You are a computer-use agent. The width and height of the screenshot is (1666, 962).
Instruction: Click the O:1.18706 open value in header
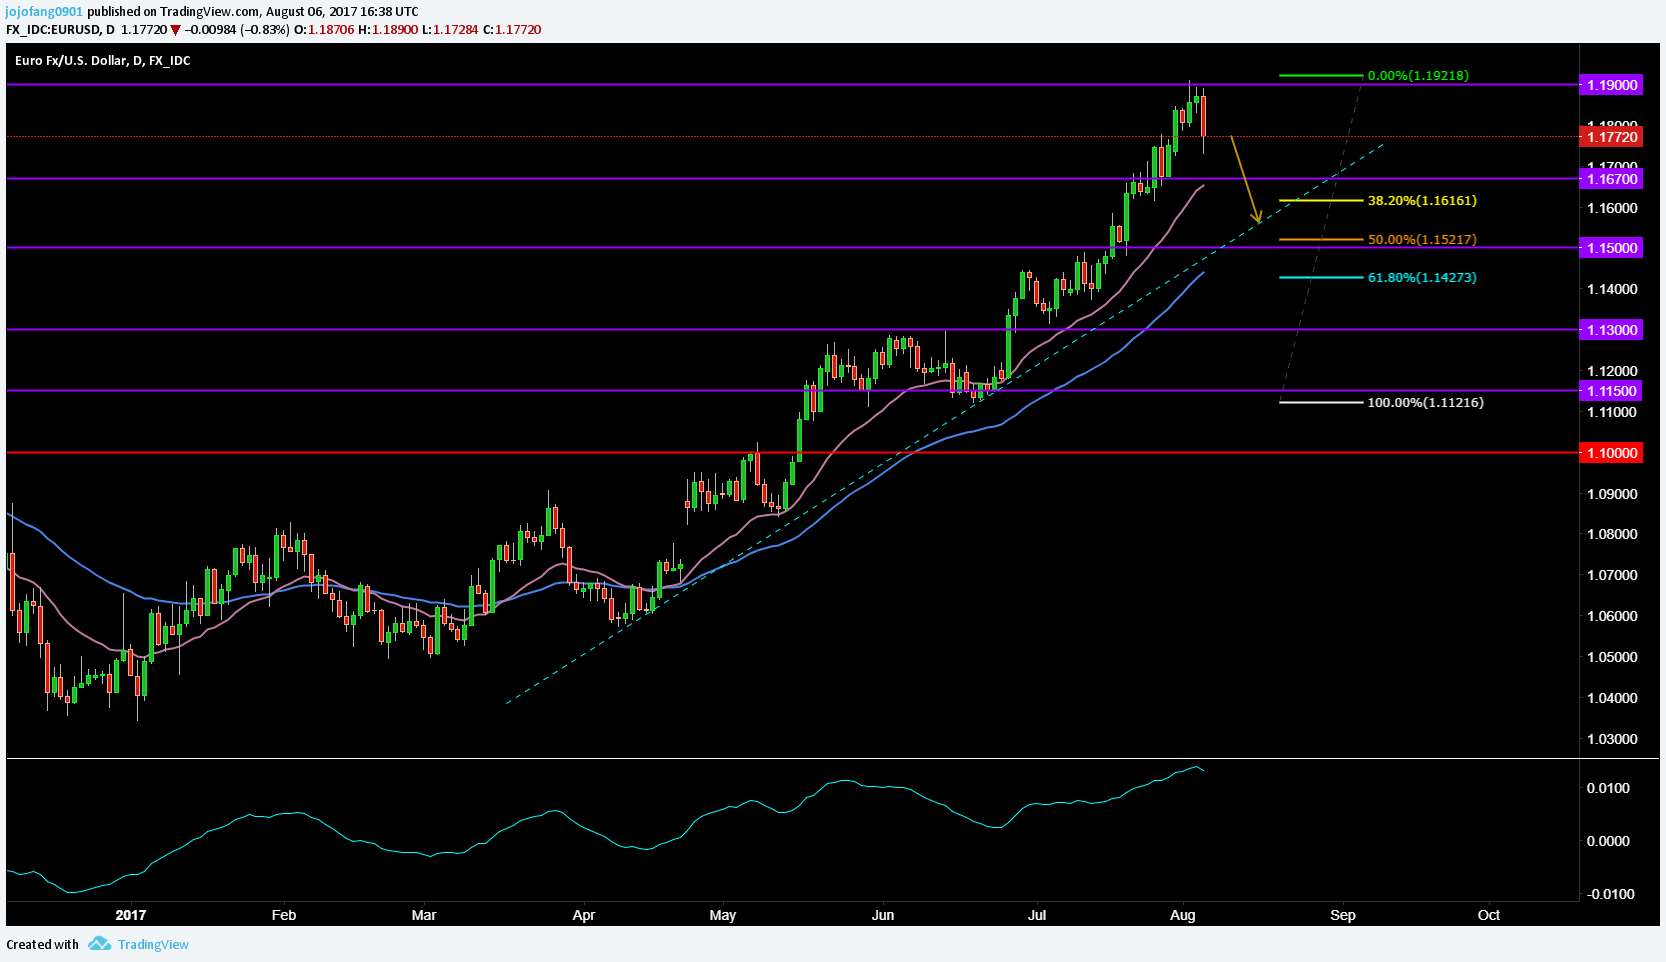(324, 30)
